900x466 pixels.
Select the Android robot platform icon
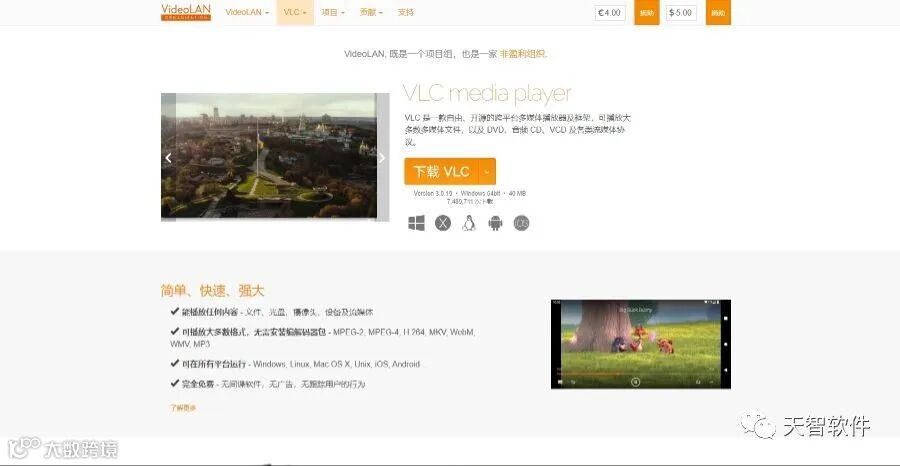495,223
